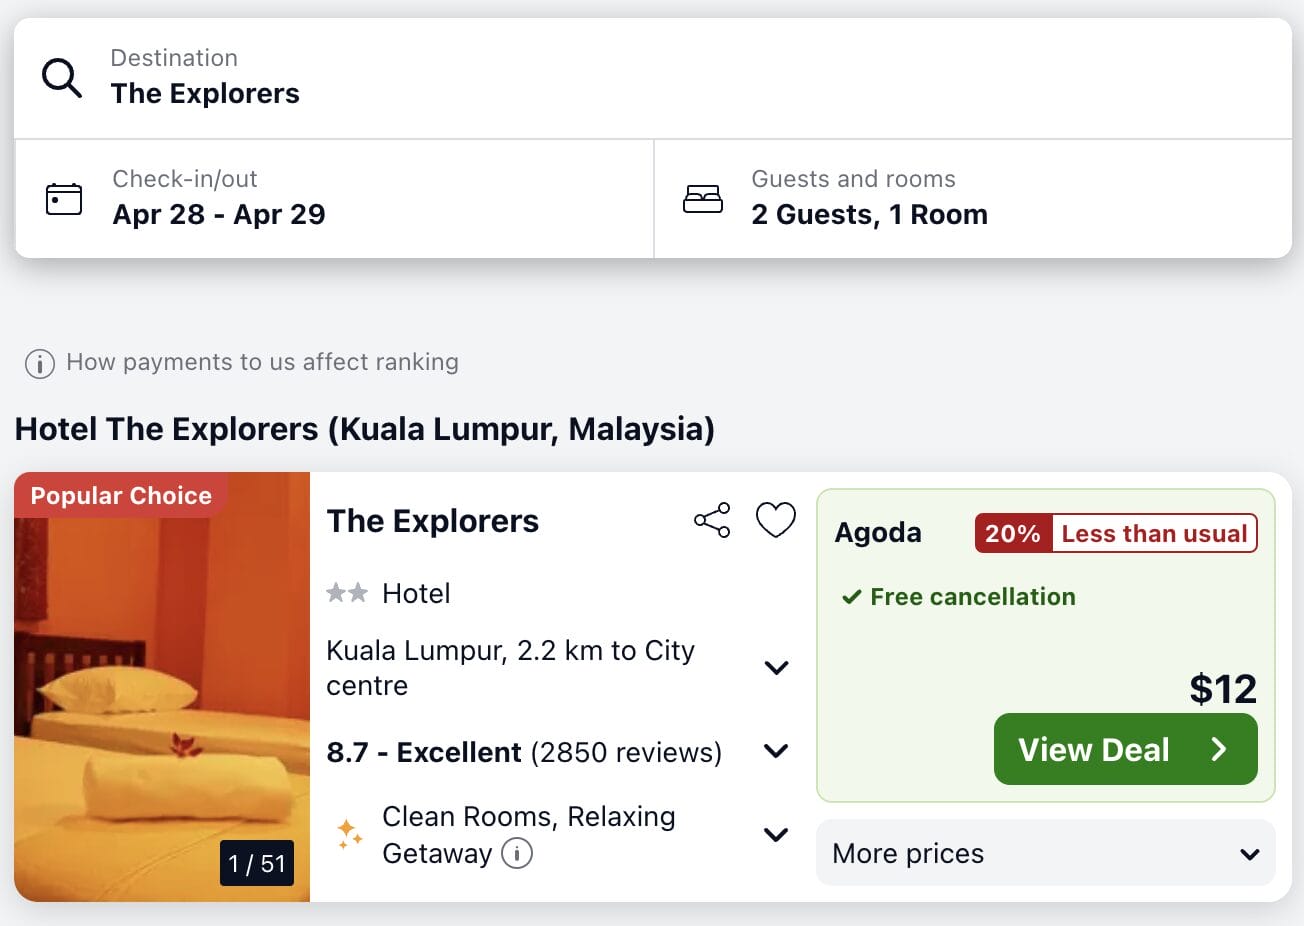The image size is (1304, 926).
Task: Click the calendar icon next to check-in dates
Action: 63,198
